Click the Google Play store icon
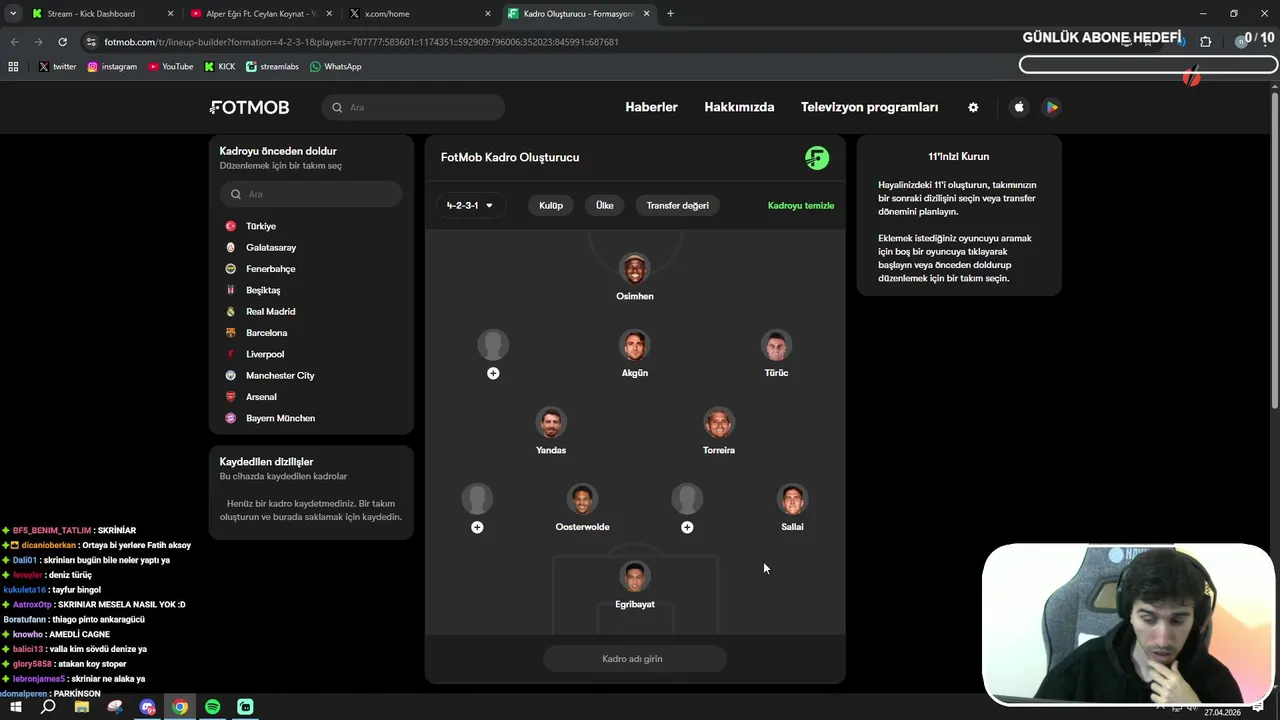 [x=1051, y=107]
